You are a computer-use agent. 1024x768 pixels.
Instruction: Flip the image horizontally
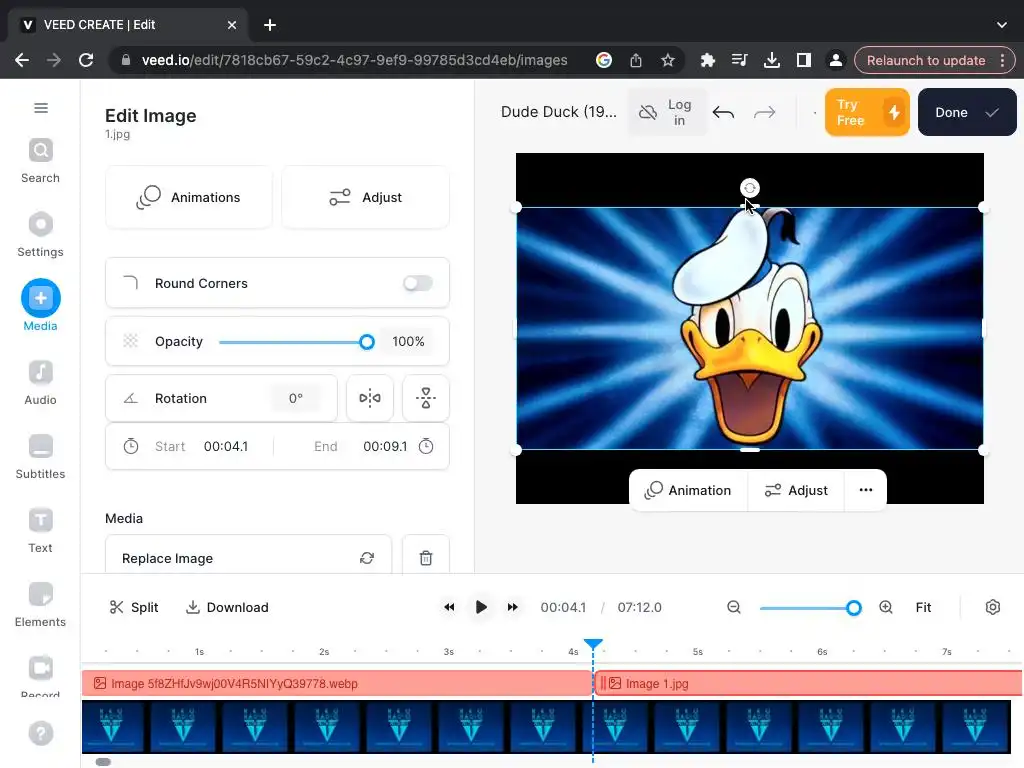[370, 398]
